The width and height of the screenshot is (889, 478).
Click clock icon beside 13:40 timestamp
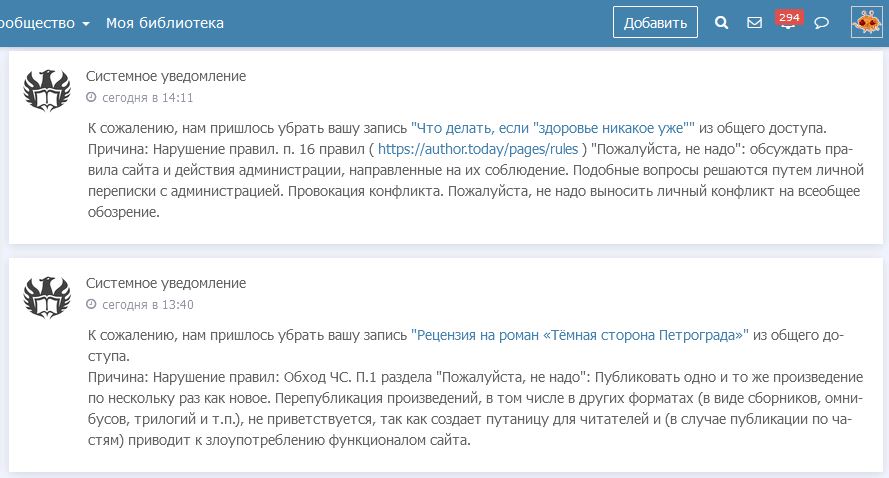coord(91,305)
